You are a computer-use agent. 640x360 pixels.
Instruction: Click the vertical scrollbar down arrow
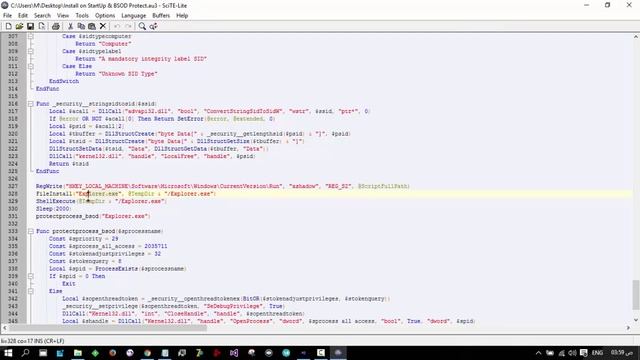coord(636,320)
